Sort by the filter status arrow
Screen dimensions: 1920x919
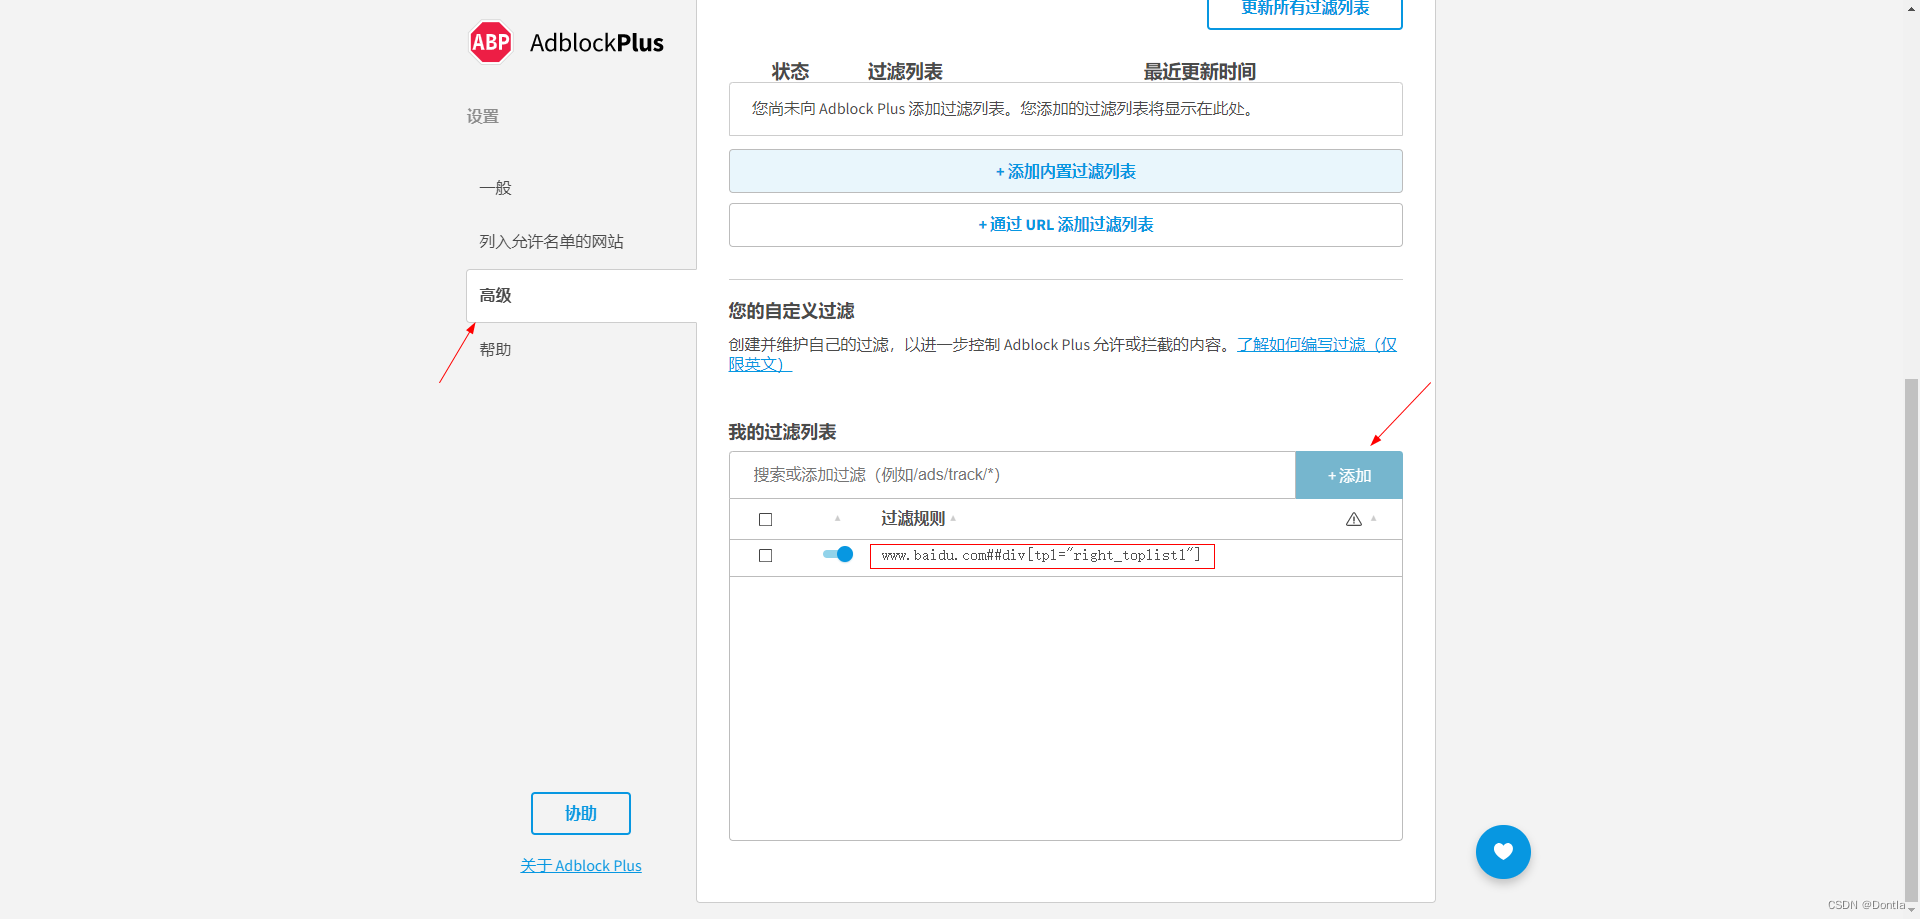(x=837, y=518)
